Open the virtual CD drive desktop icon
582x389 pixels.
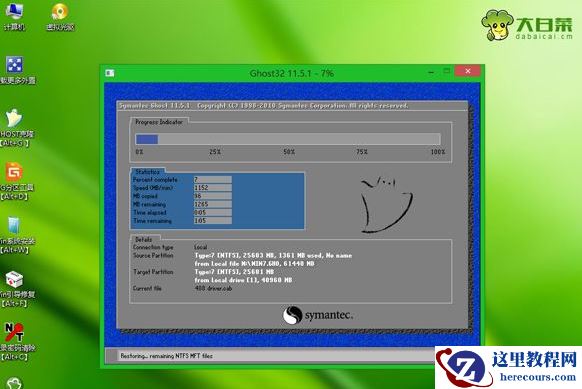click(61, 16)
